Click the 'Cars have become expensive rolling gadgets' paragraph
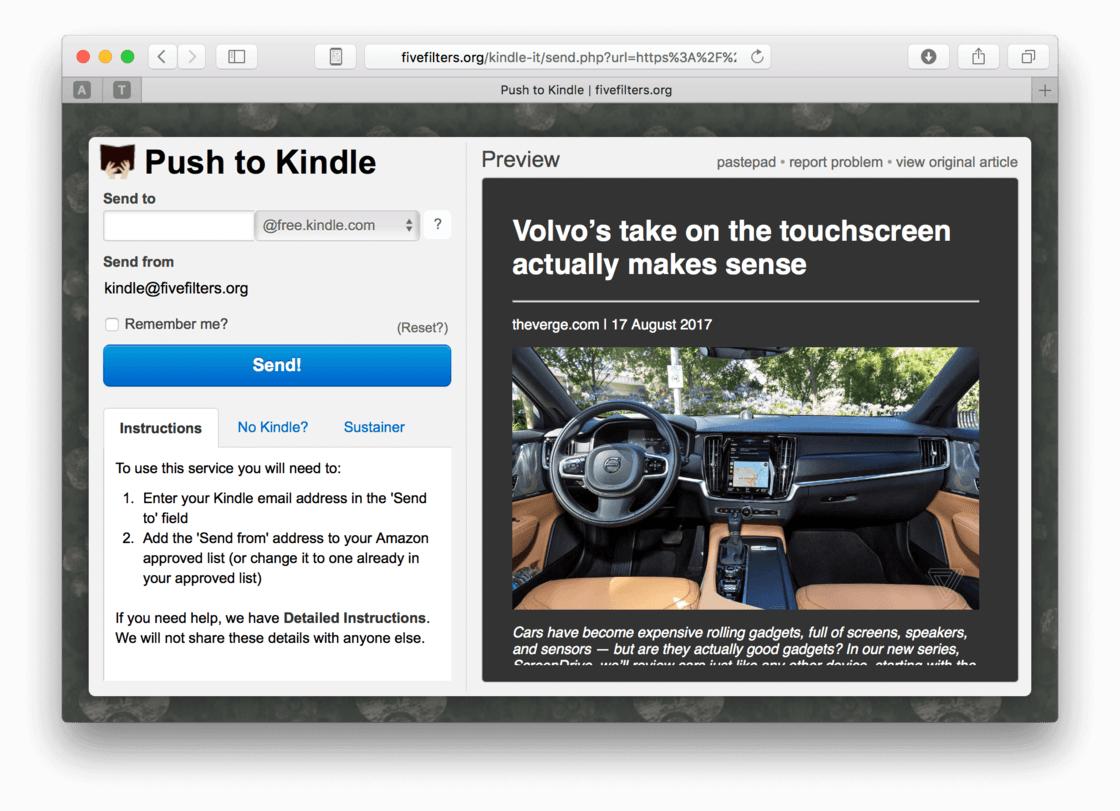This screenshot has height=811, width=1120. 745,645
